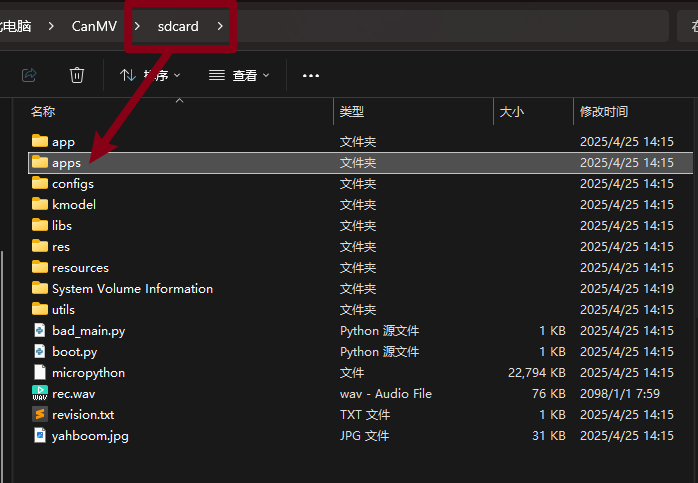Select the revision.txt file icon
The height and width of the screenshot is (483, 698).
40,414
